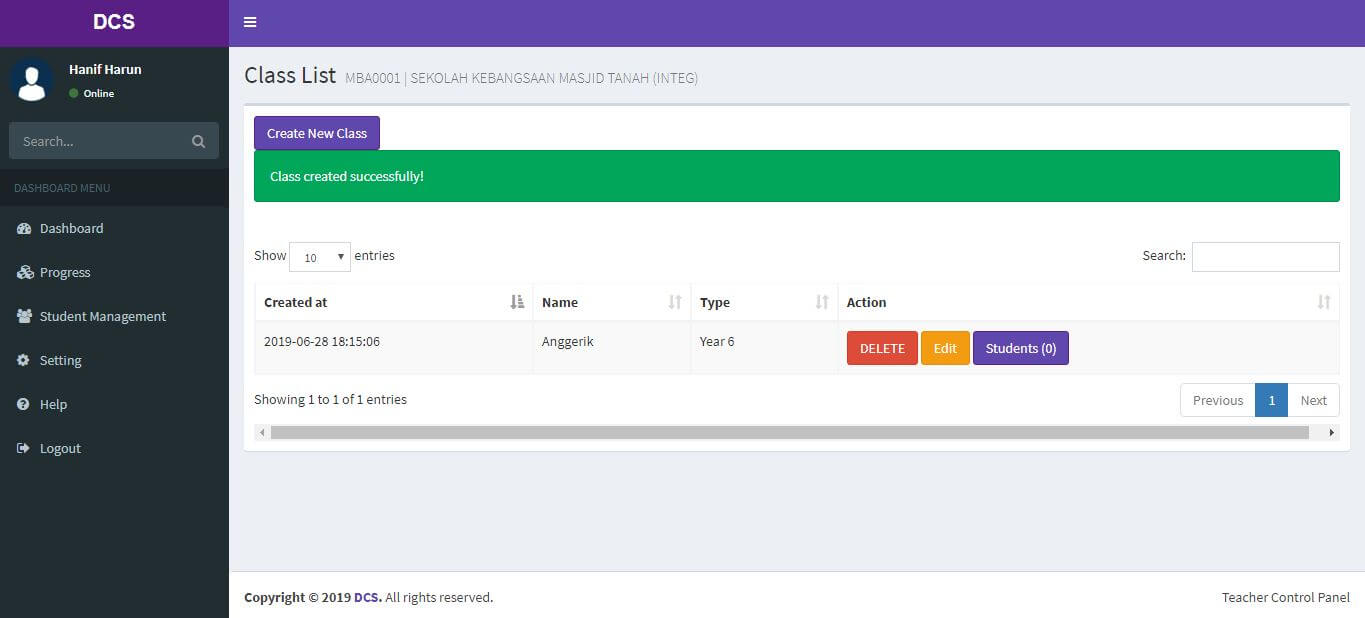Delete the Anggerik class
1365x618 pixels.
tap(882, 348)
